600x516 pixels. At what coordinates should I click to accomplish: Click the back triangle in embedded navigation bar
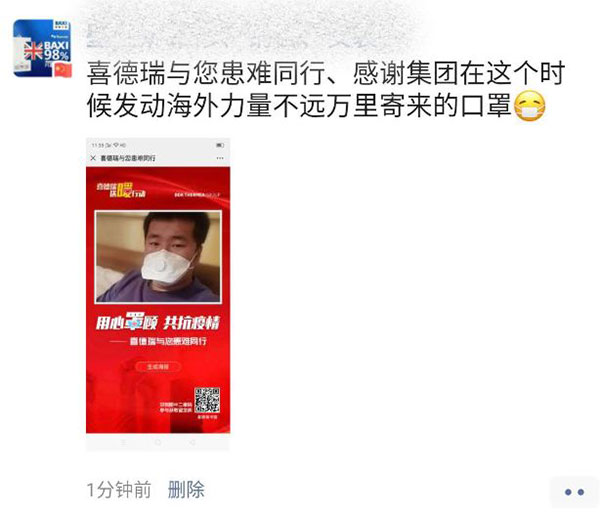click(x=192, y=442)
